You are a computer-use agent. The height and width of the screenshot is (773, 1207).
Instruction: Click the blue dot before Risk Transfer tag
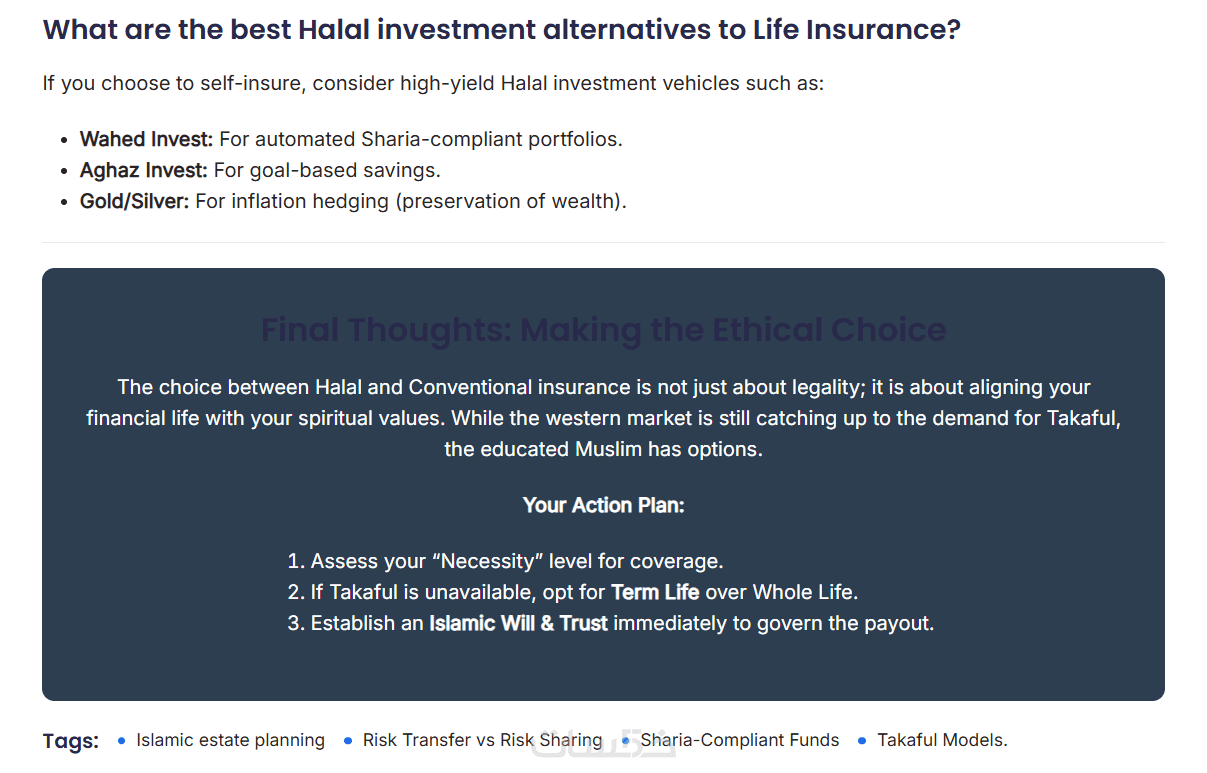tap(348, 741)
